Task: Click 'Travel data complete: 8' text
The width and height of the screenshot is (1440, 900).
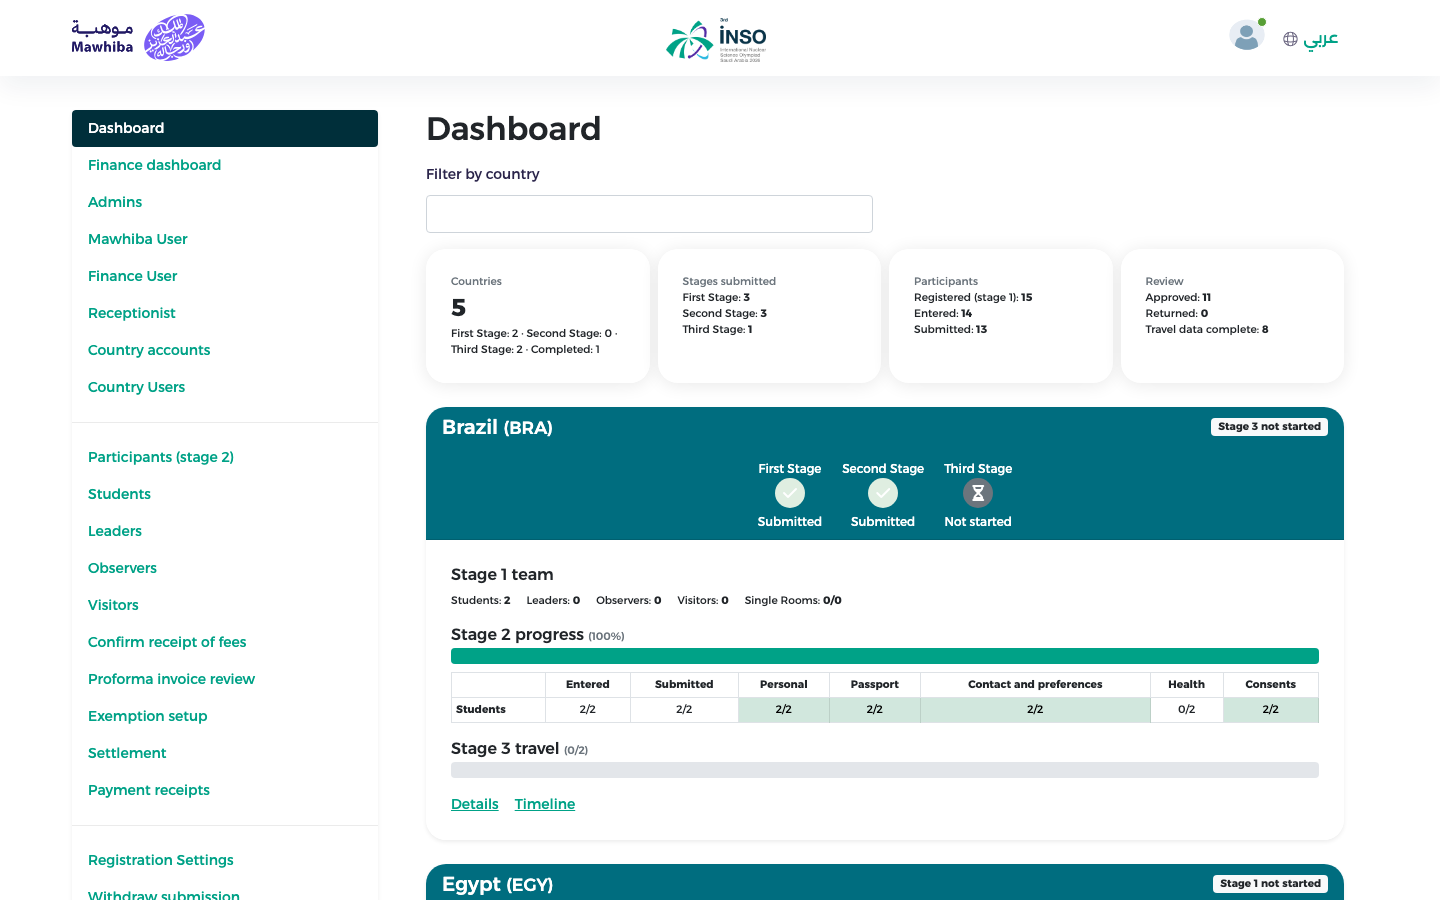Action: [x=1207, y=329]
